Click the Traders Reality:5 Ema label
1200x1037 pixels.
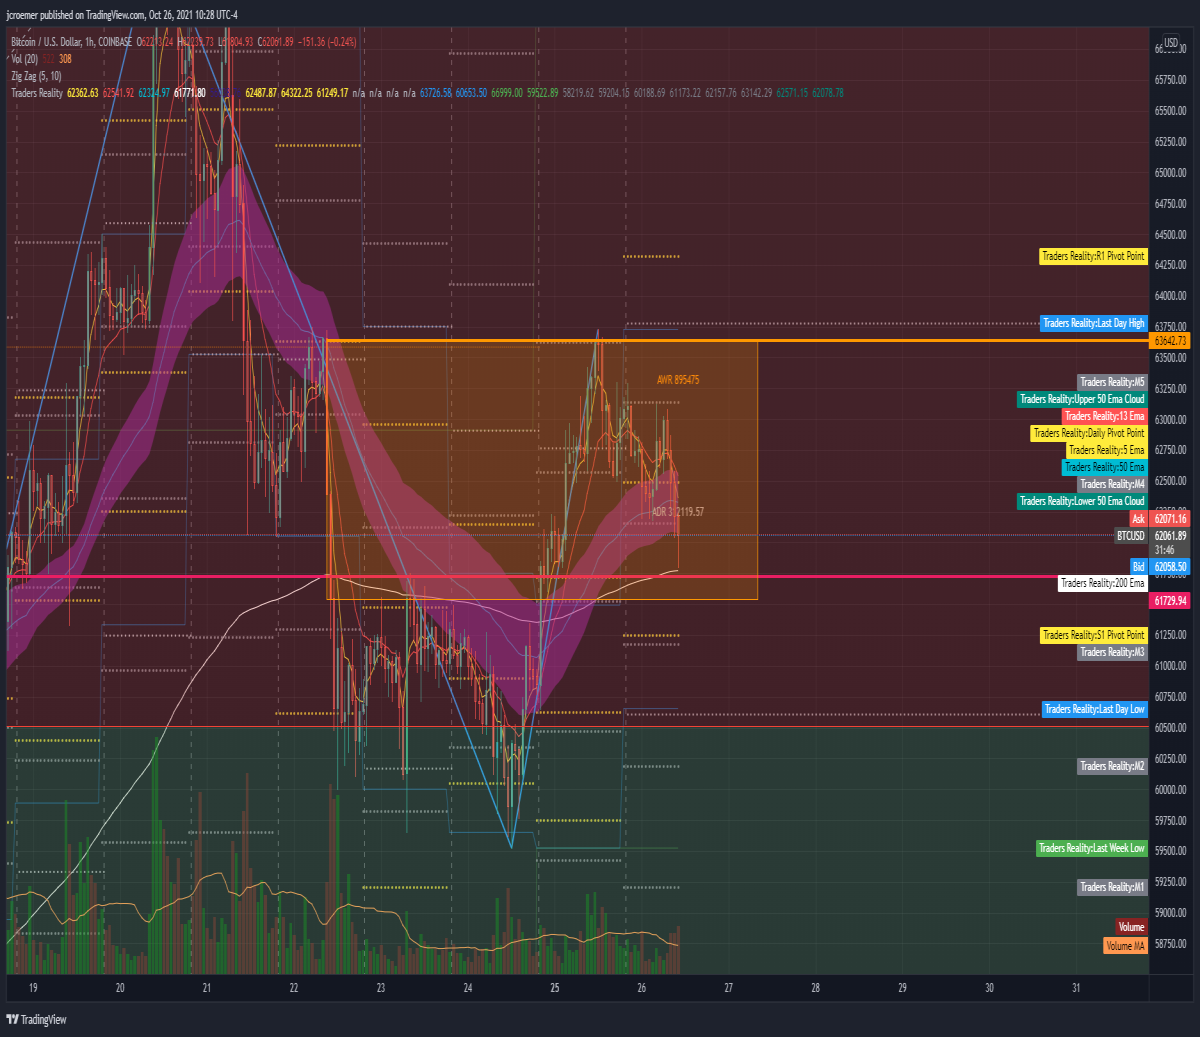1106,450
